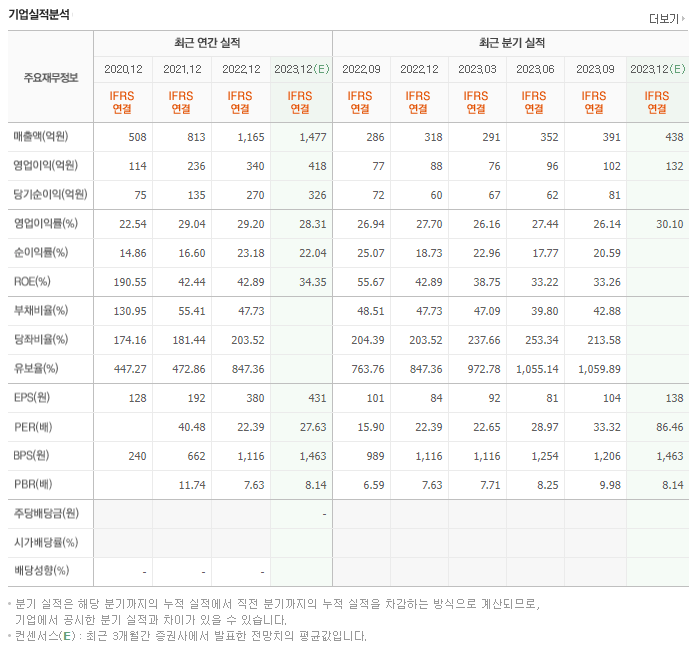
Task: Select the PBR(배) row label
Action: coord(33,484)
